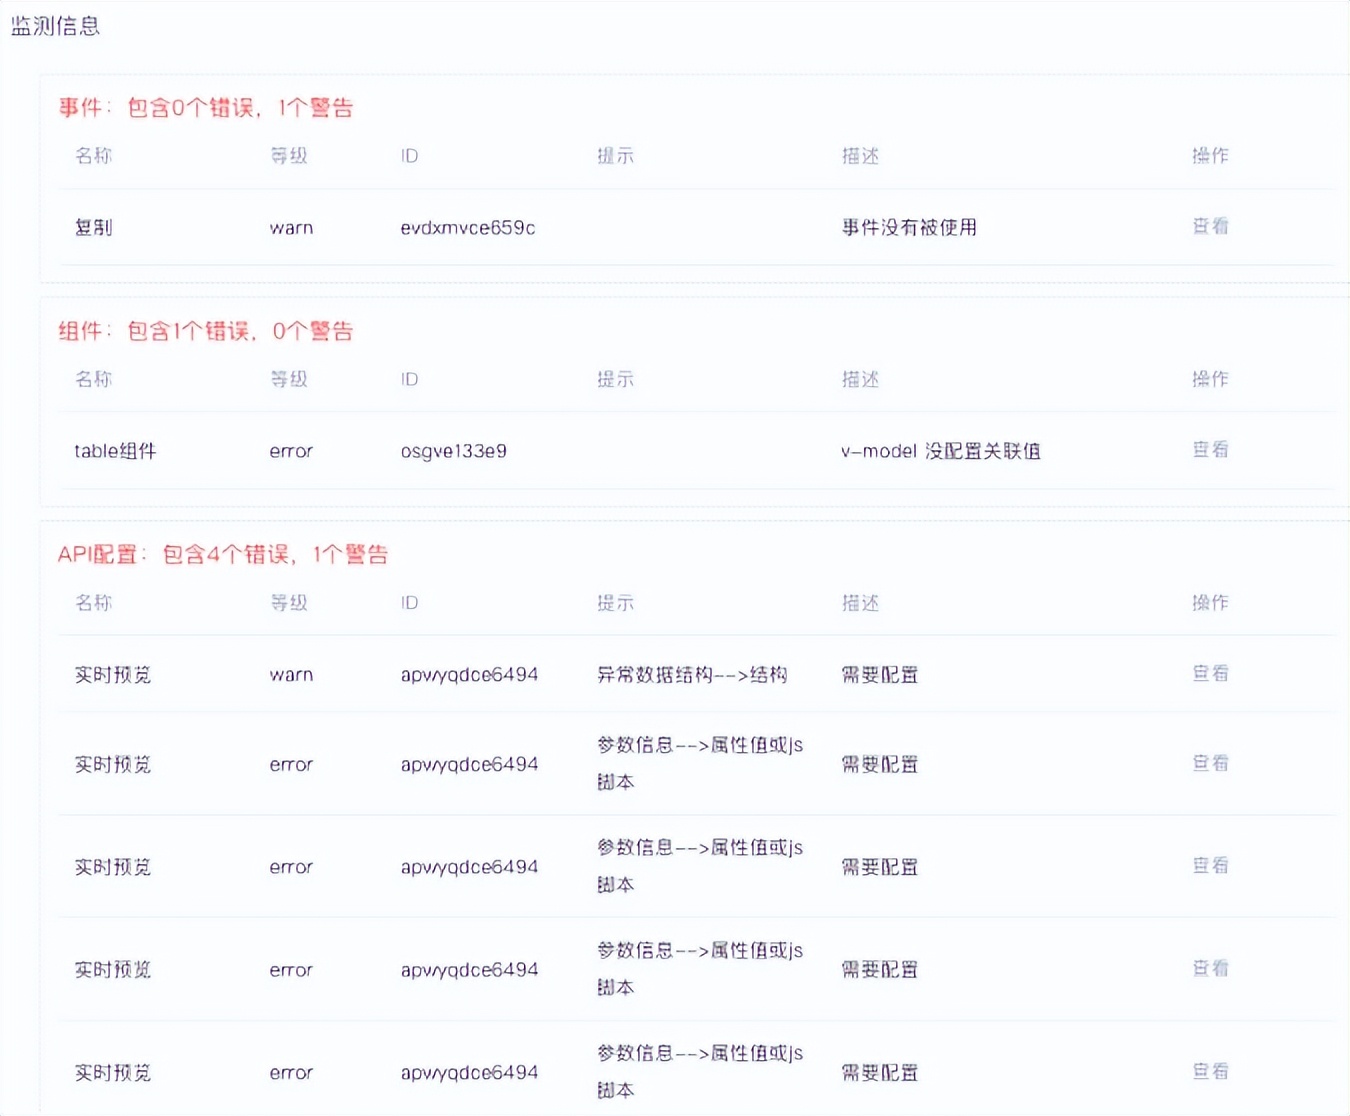The width and height of the screenshot is (1350, 1116).
Task: Click ID header in the 事件 table
Action: 409,156
